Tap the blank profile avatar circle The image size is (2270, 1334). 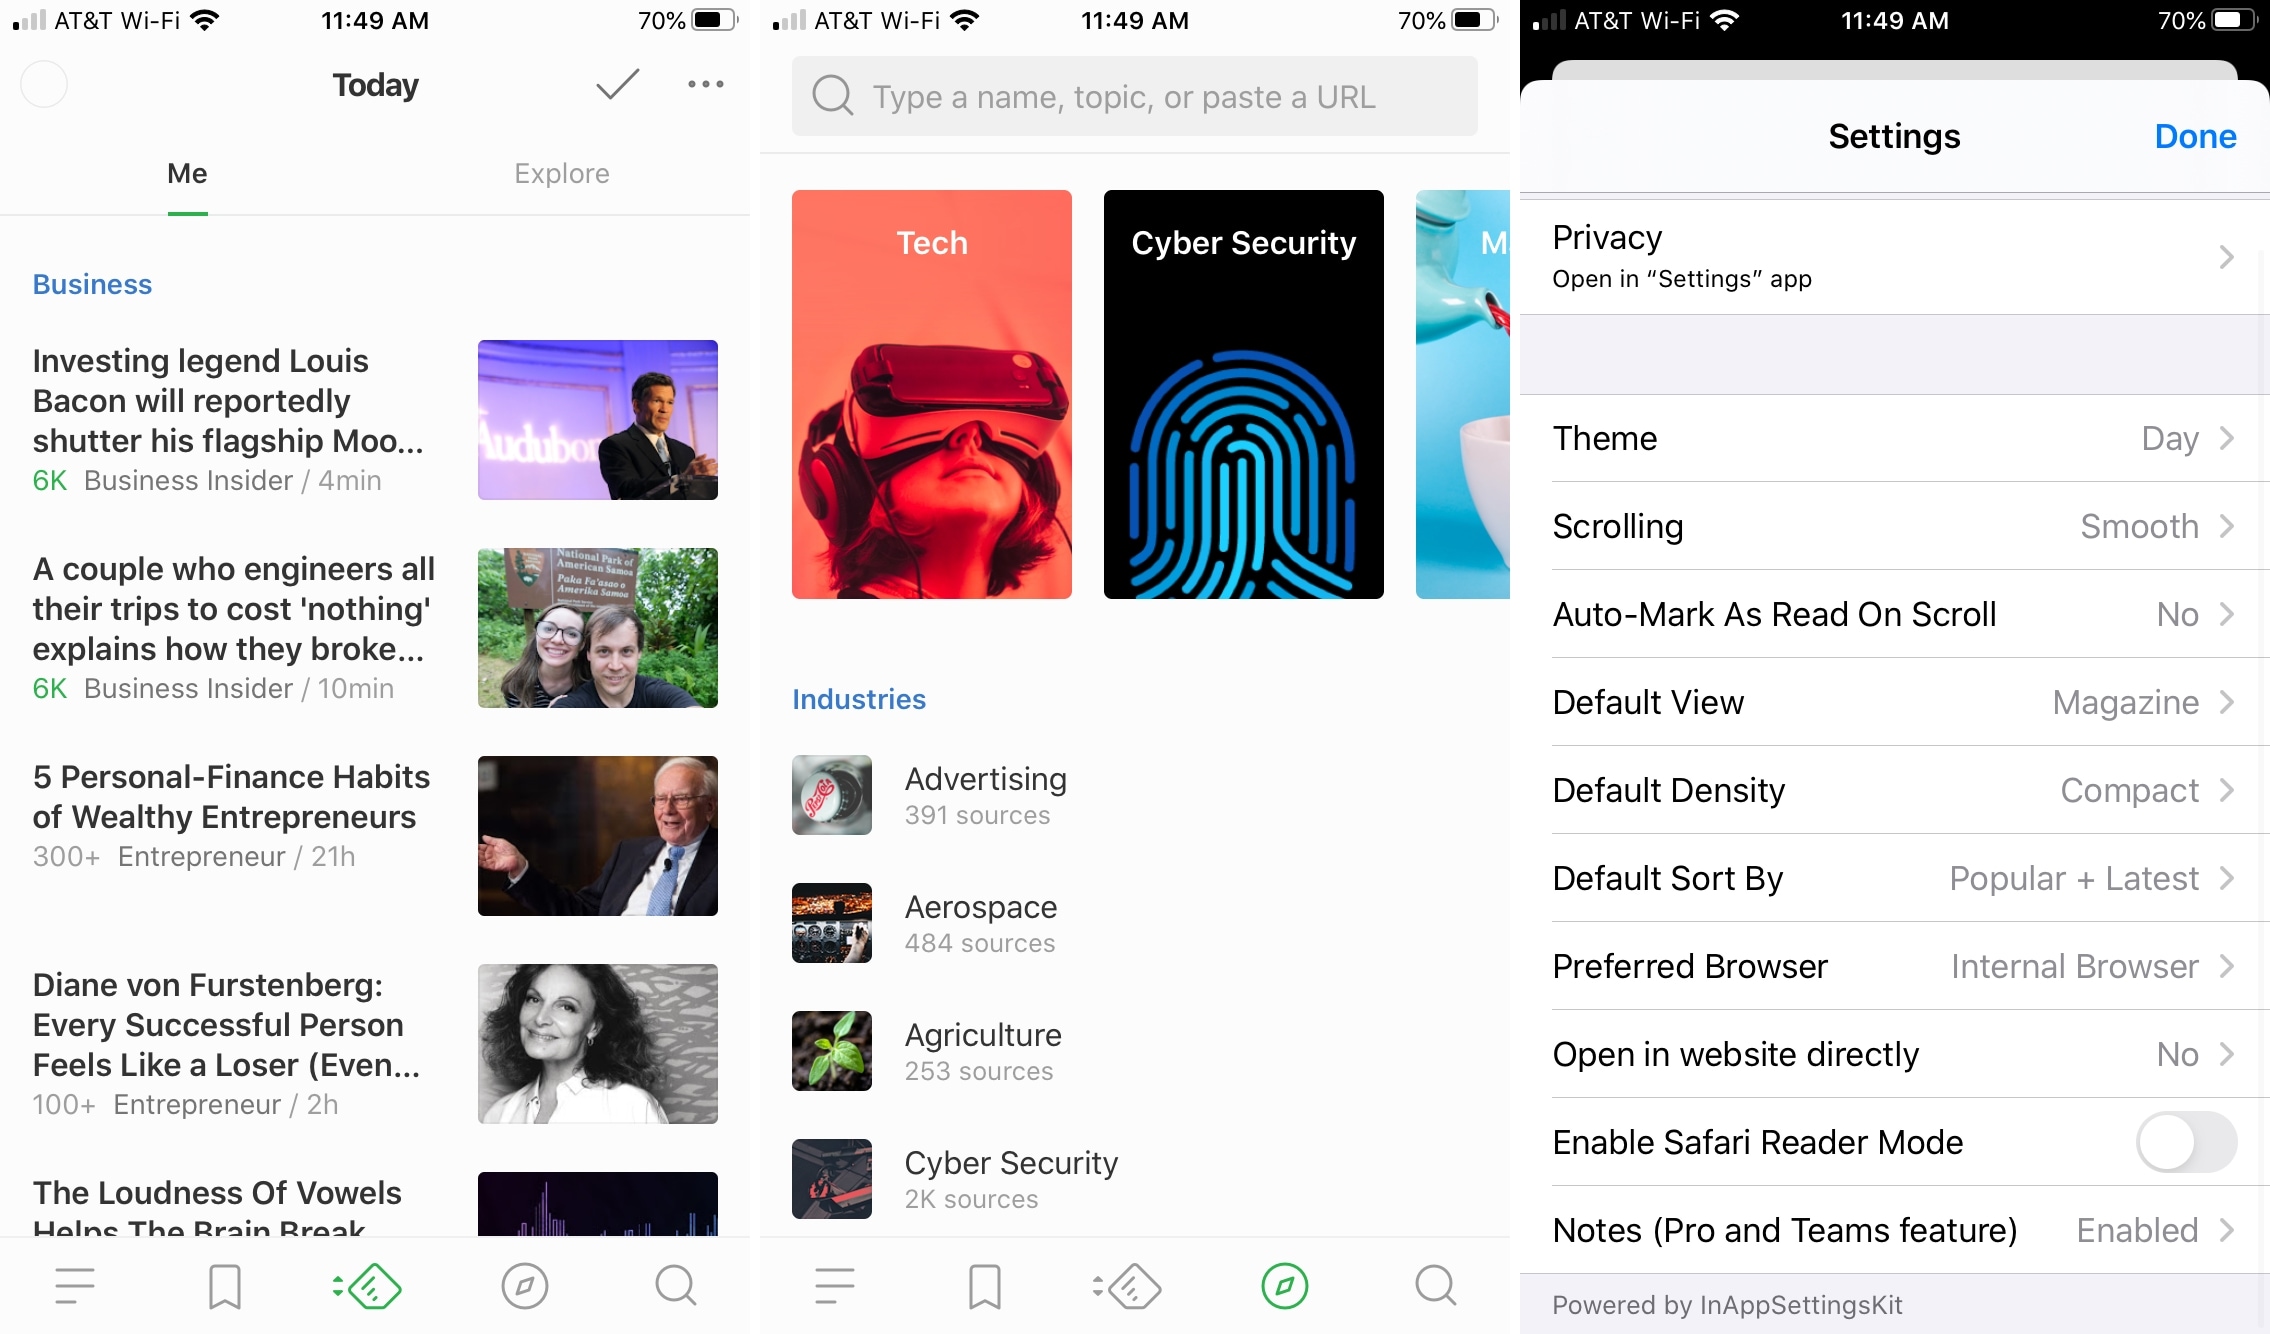(44, 85)
